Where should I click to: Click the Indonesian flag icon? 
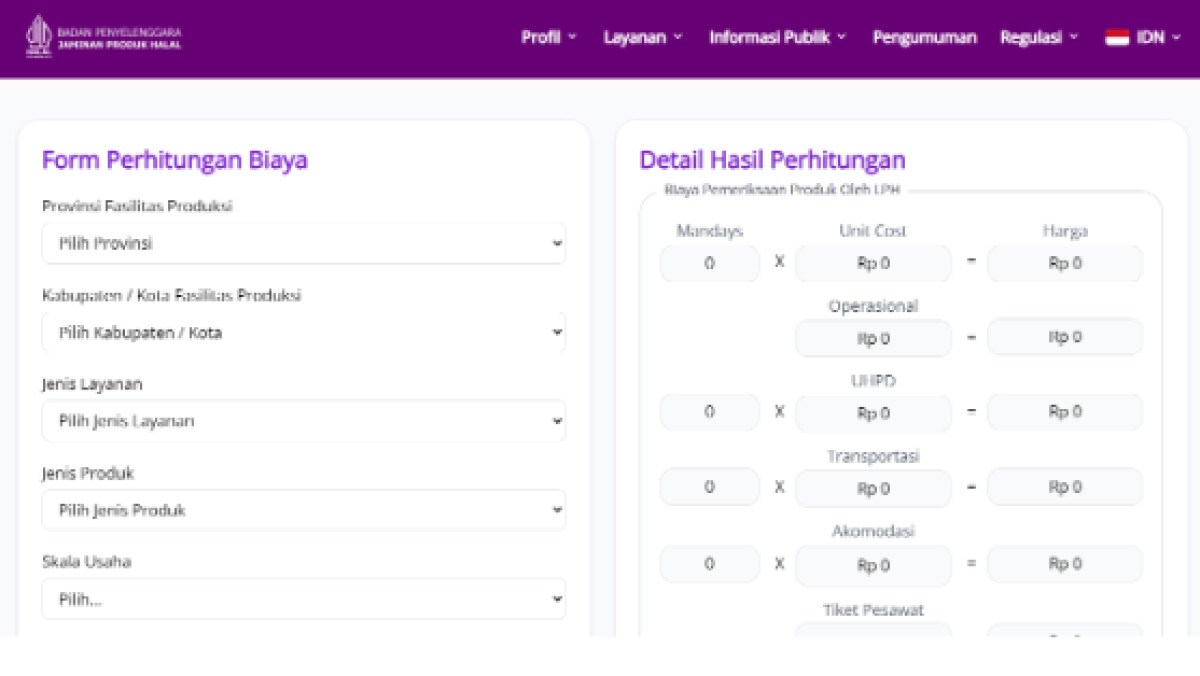[1117, 37]
